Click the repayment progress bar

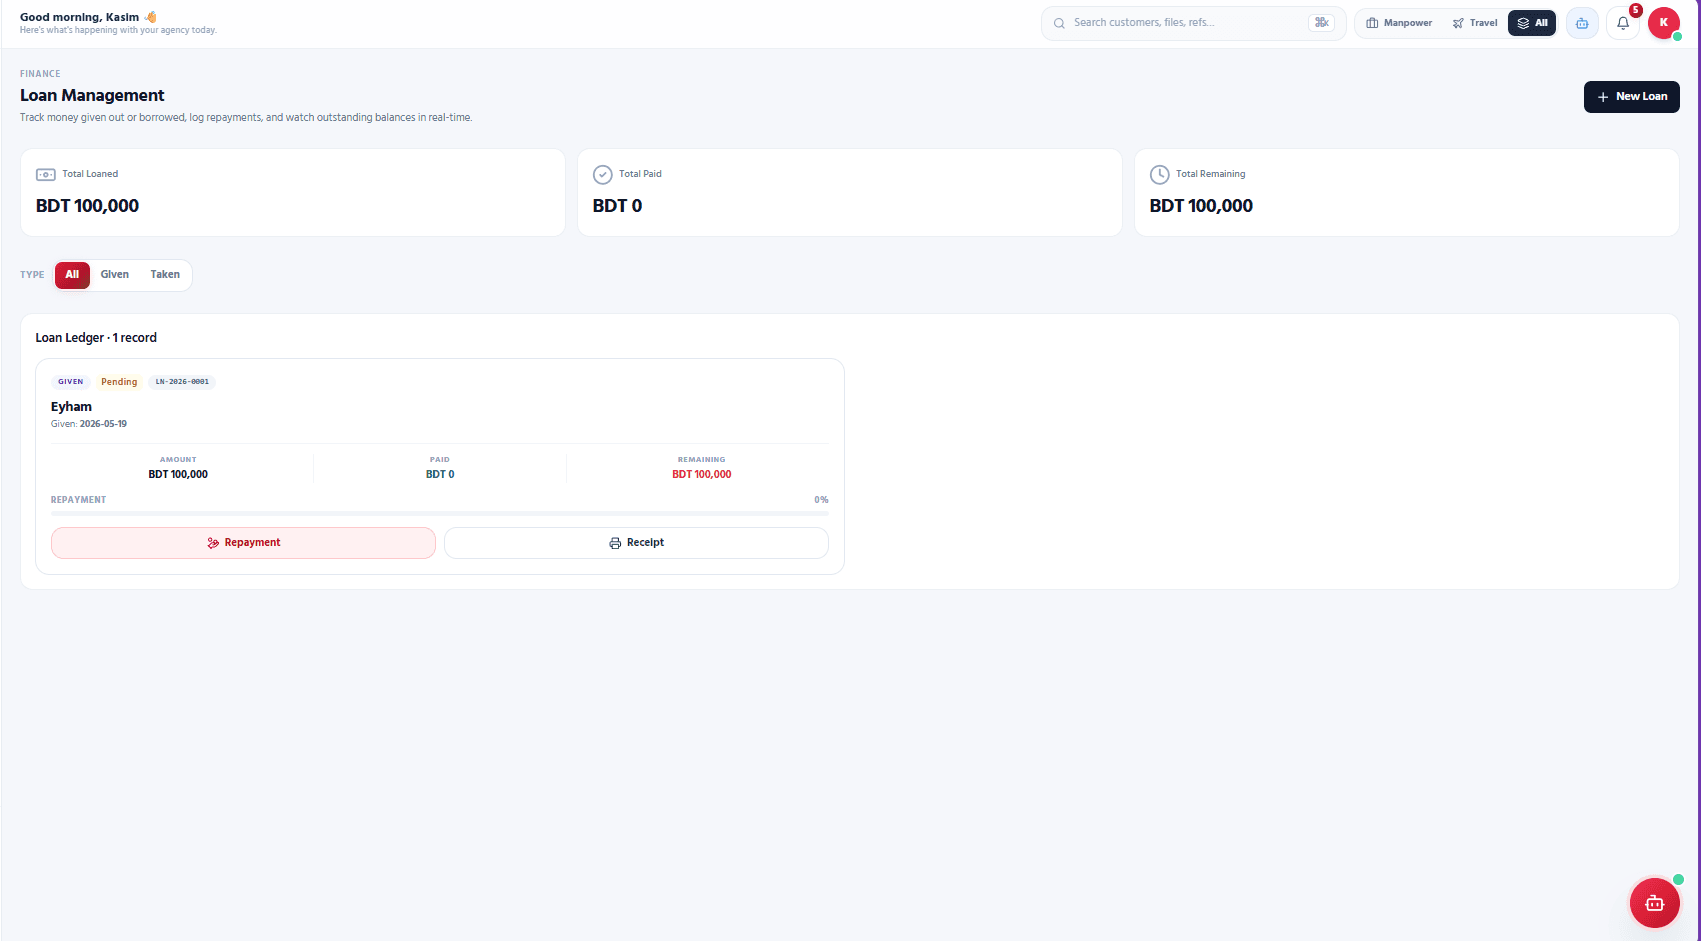[440, 513]
